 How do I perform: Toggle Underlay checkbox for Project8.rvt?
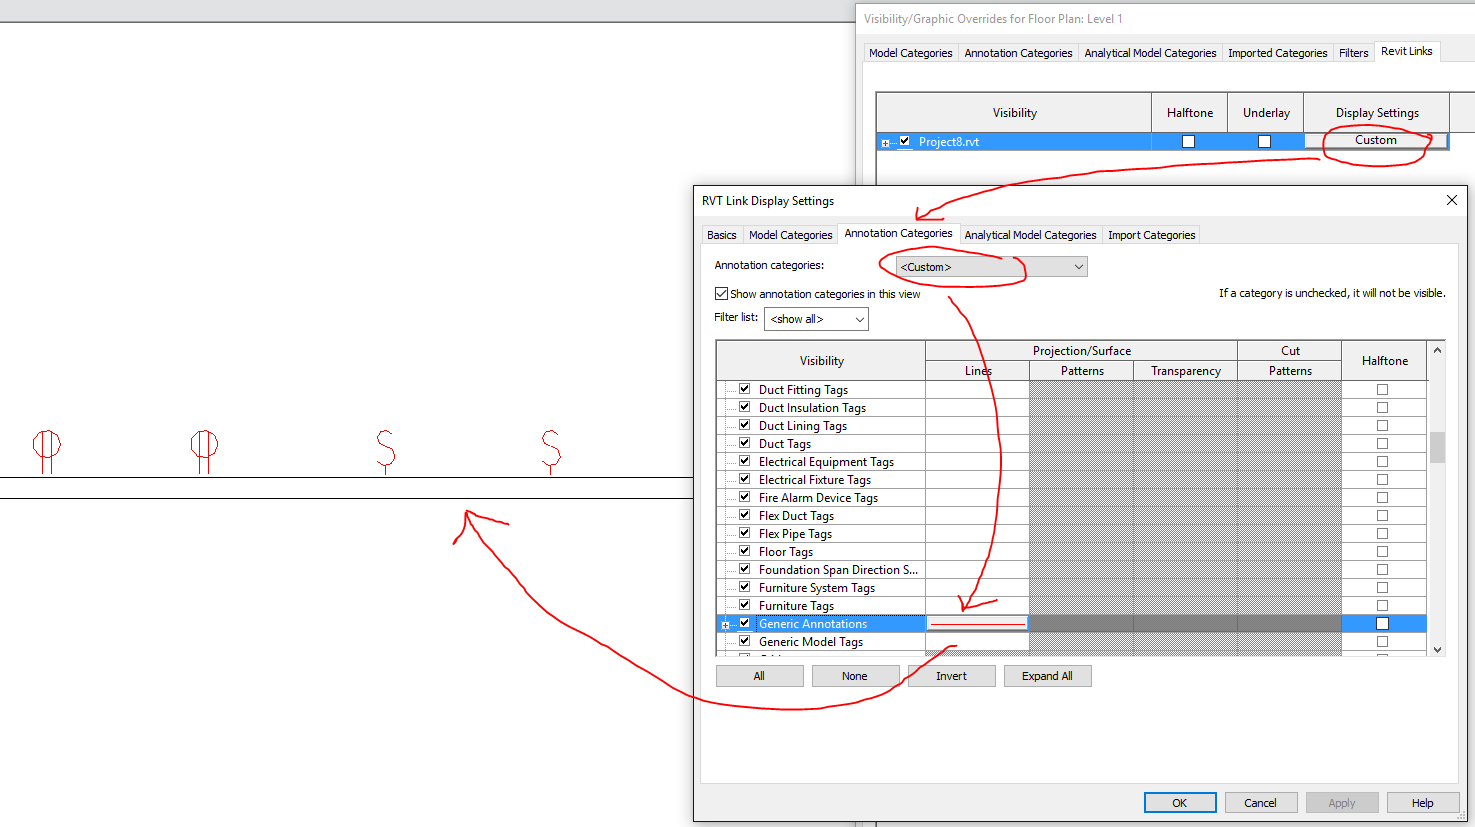tap(1265, 141)
